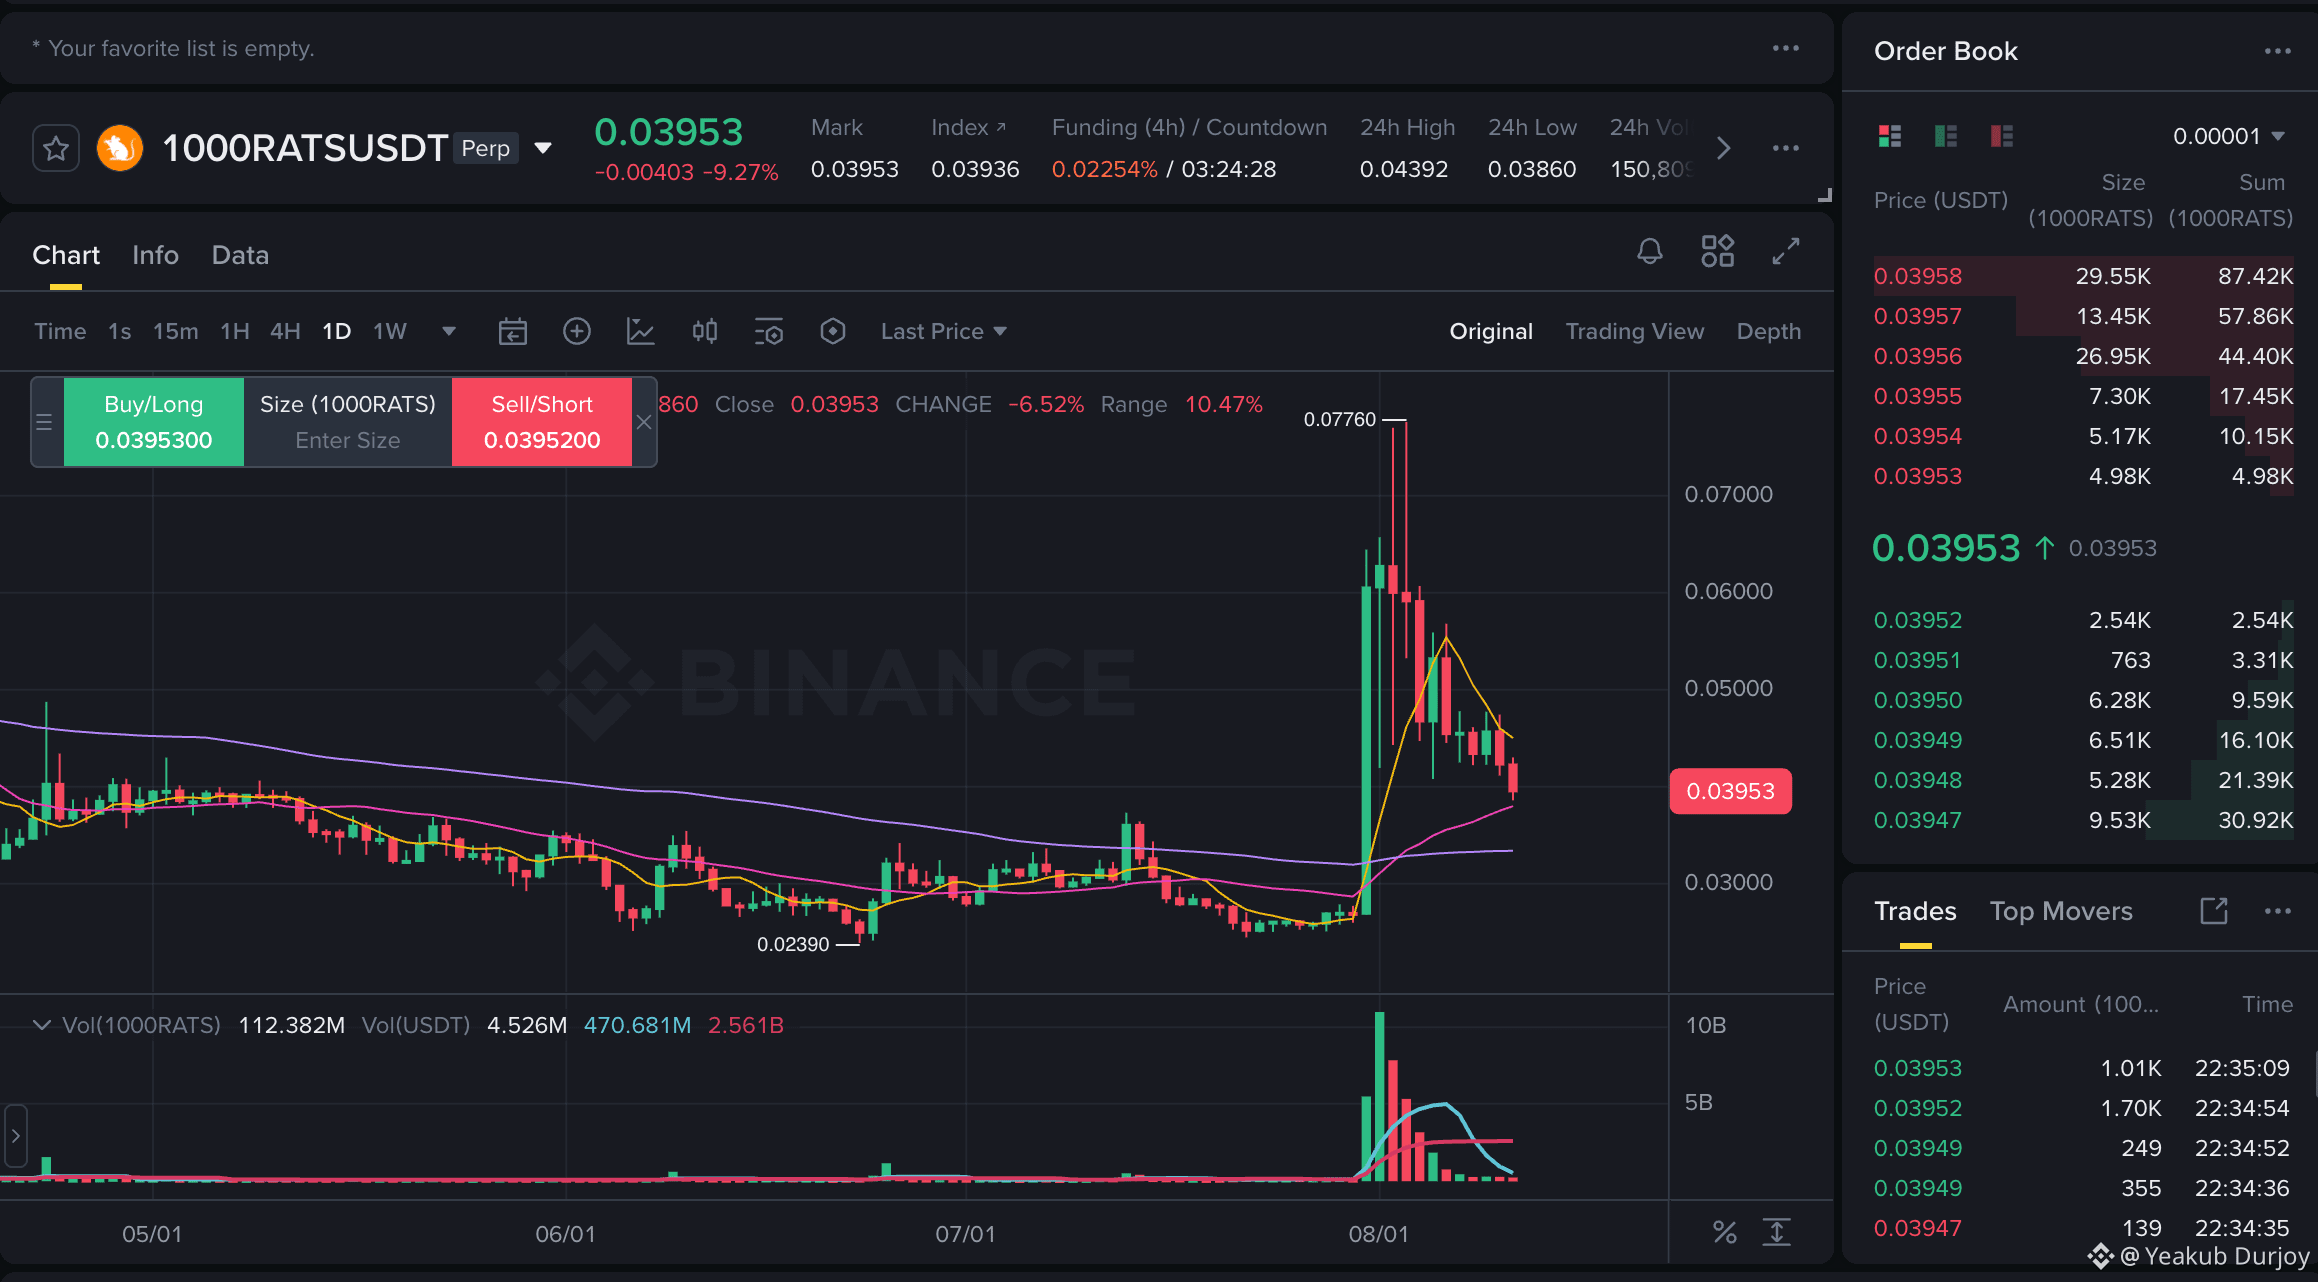
Task: Open the chart display settings list icon
Action: coord(769,331)
